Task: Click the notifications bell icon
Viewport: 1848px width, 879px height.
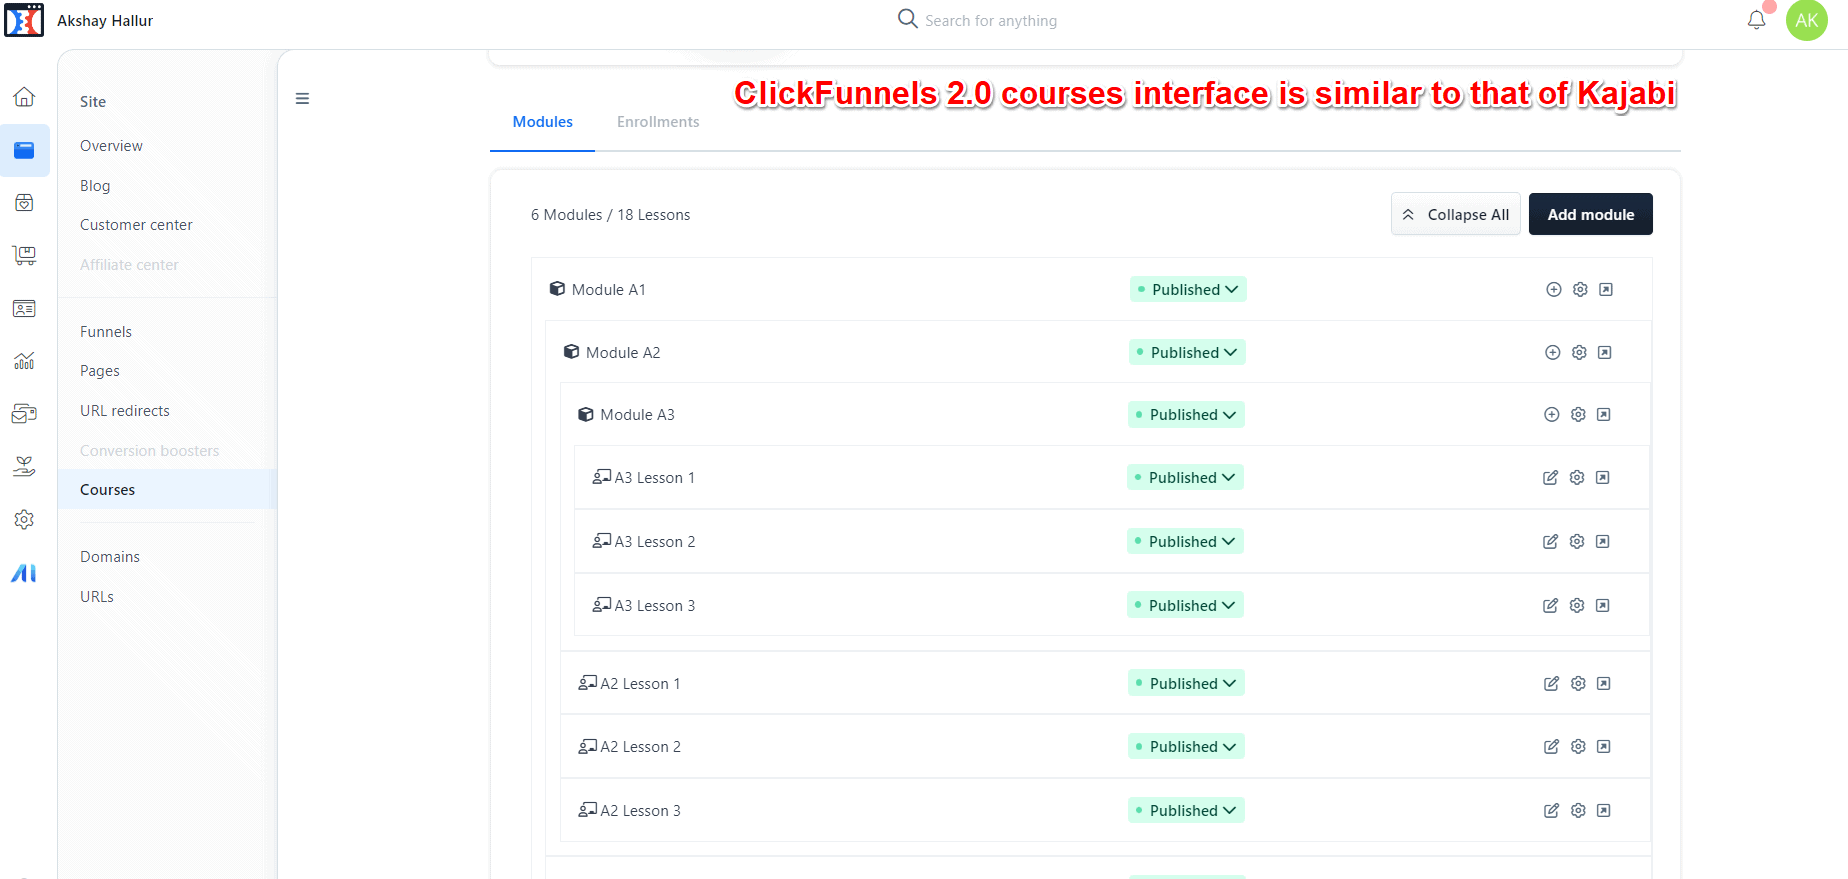Action: [1757, 20]
